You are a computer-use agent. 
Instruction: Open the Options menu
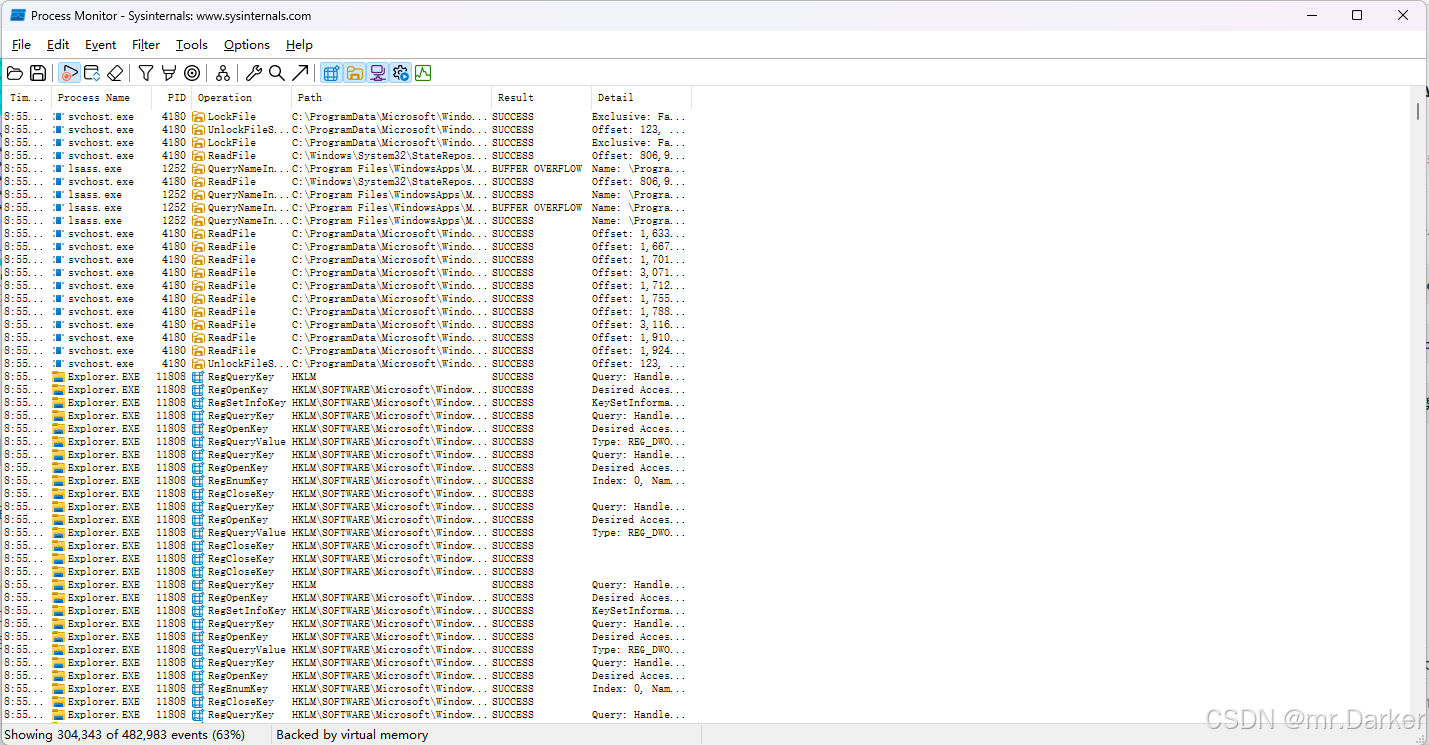coord(246,45)
